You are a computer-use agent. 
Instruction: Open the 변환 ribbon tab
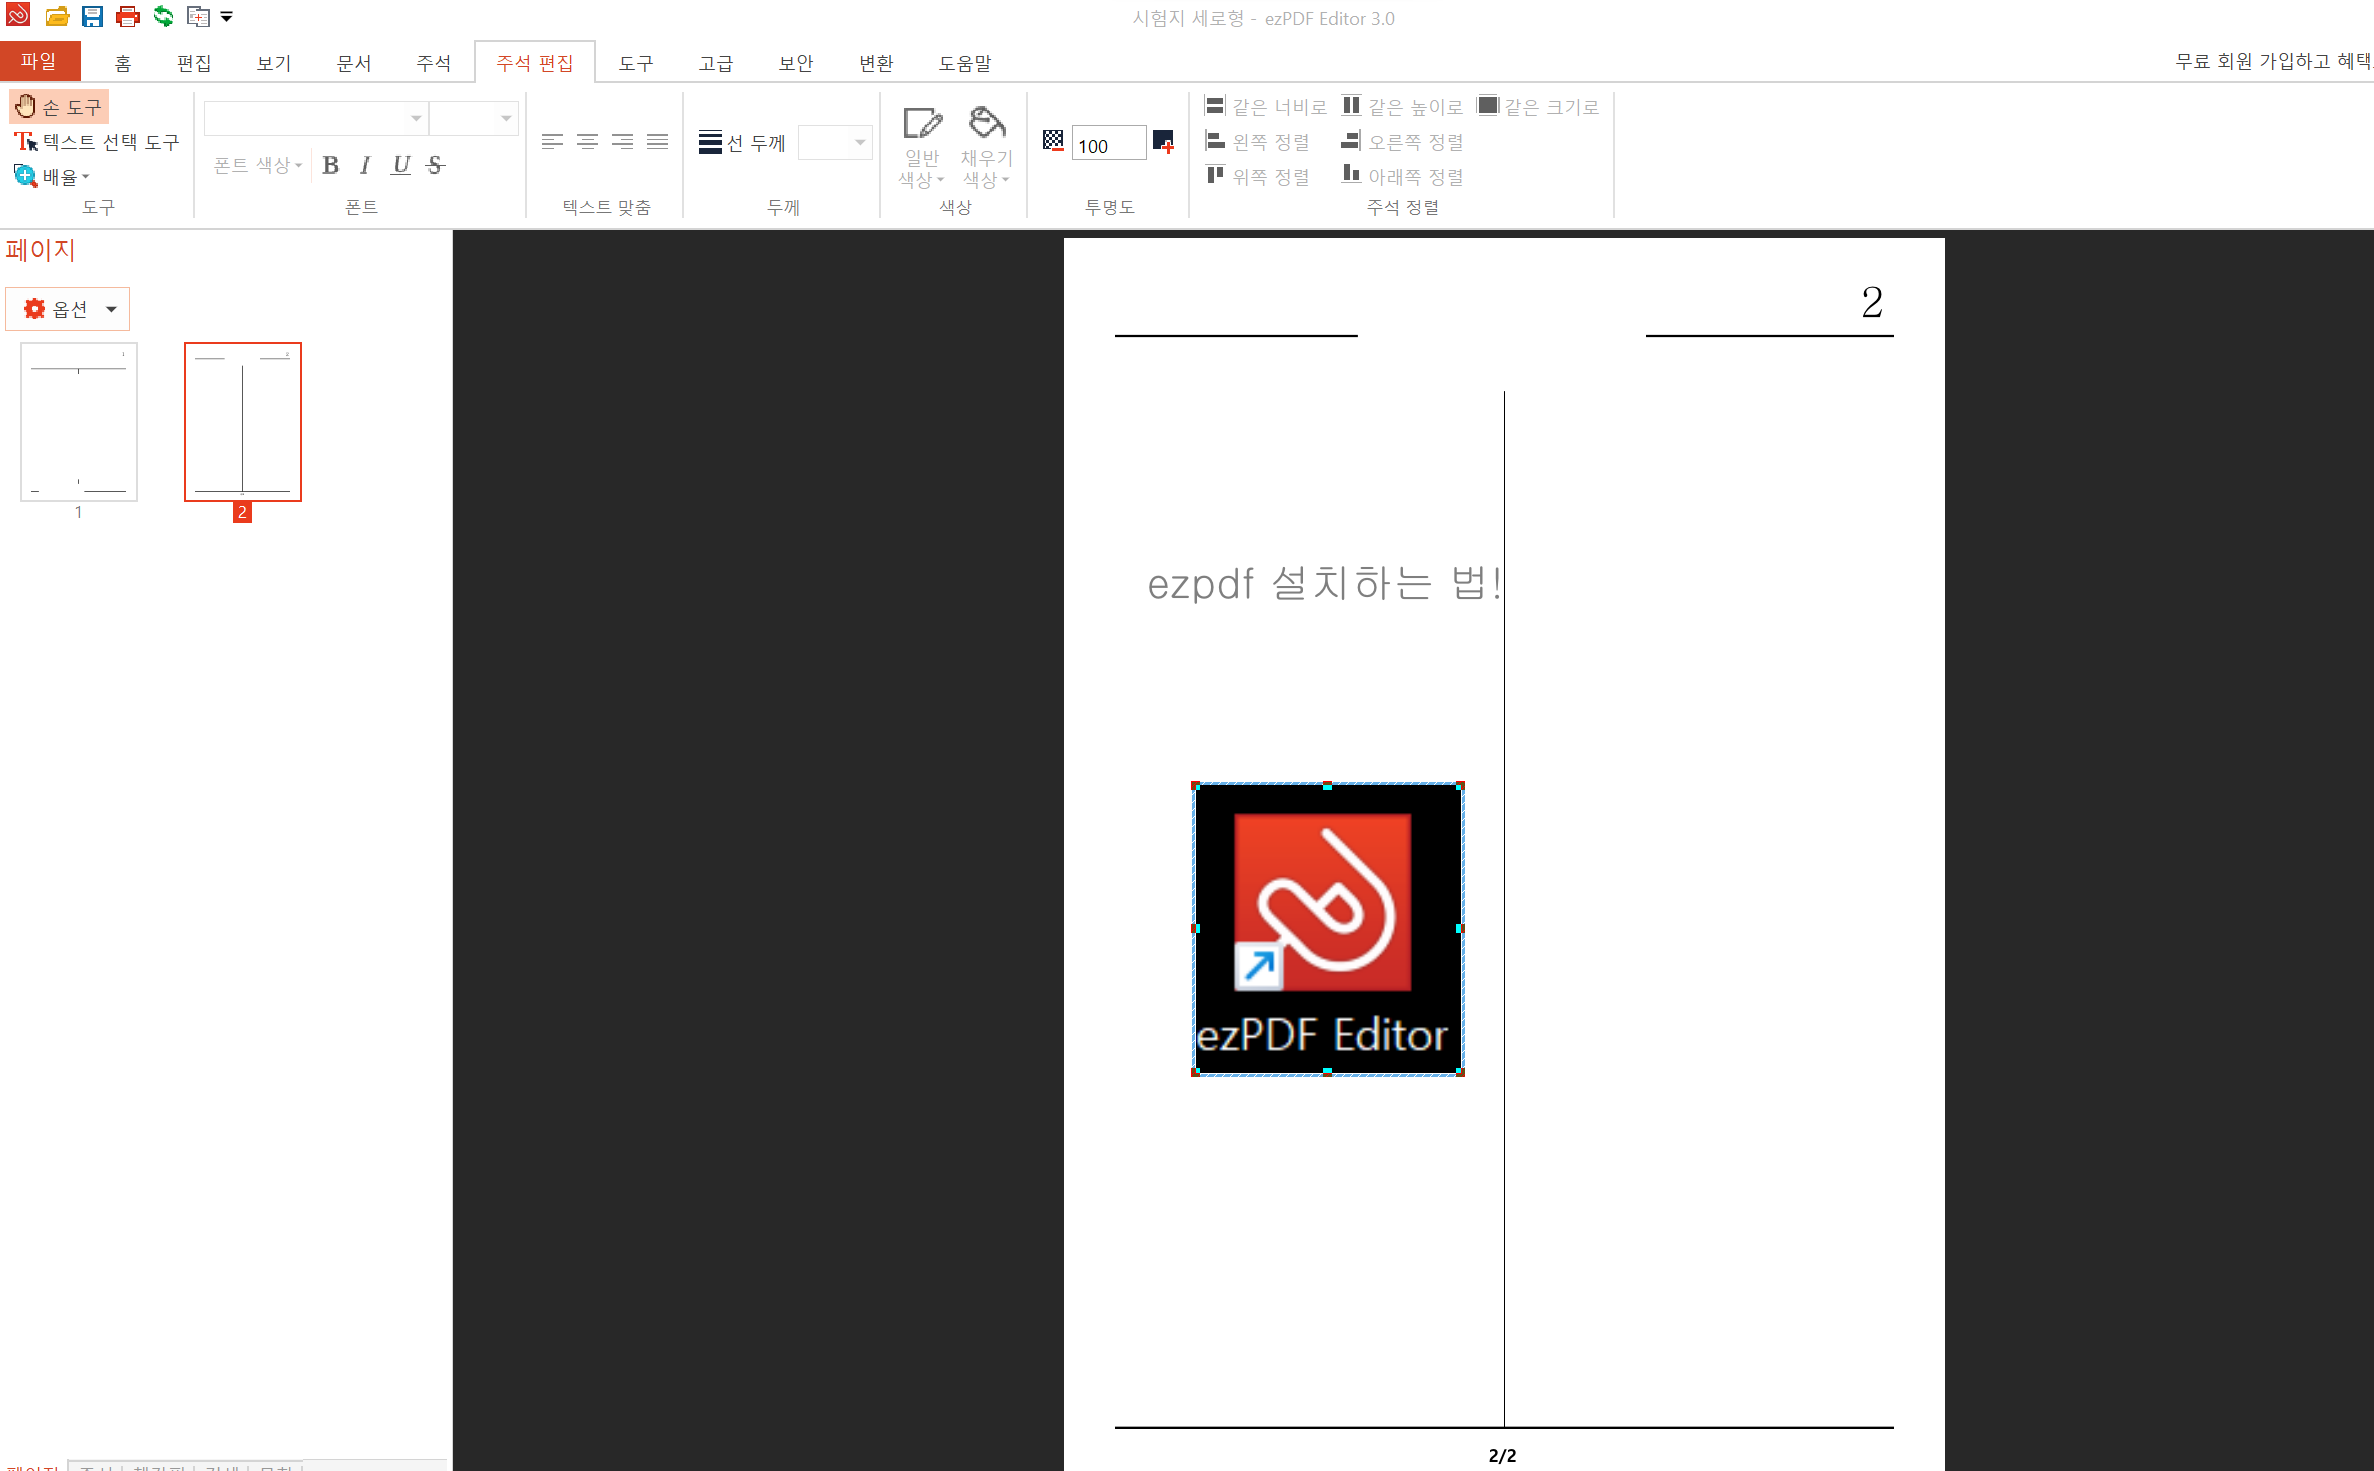[876, 63]
